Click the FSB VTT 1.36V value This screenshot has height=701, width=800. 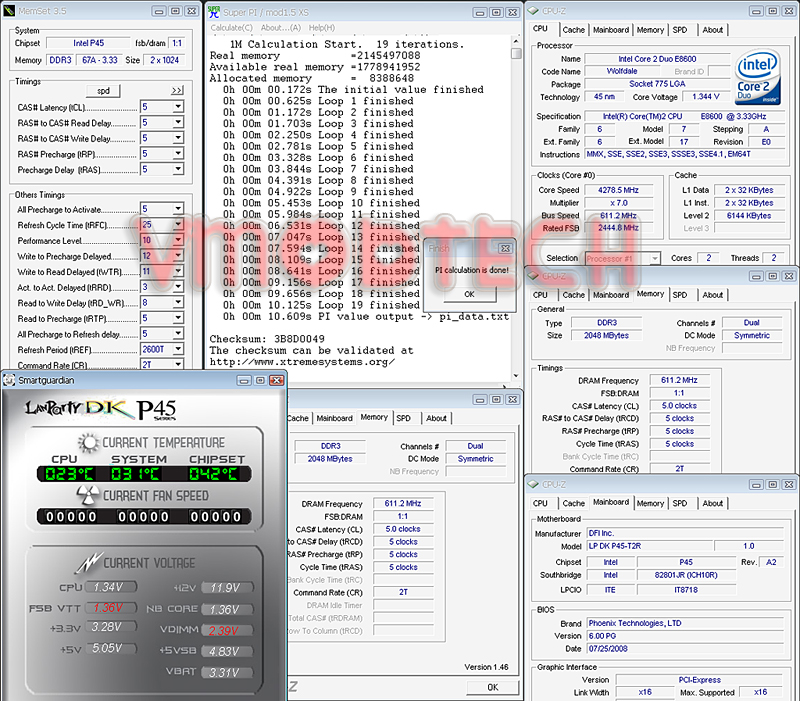[x=109, y=608]
